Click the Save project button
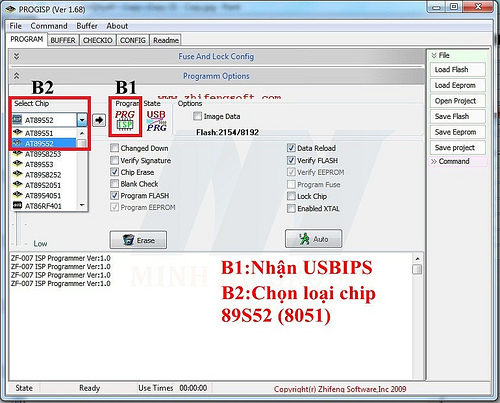This screenshot has height=403, width=500. 458,148
